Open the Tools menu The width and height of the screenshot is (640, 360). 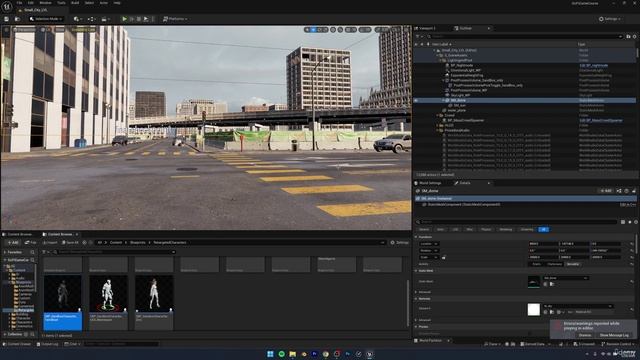(x=61, y=3)
